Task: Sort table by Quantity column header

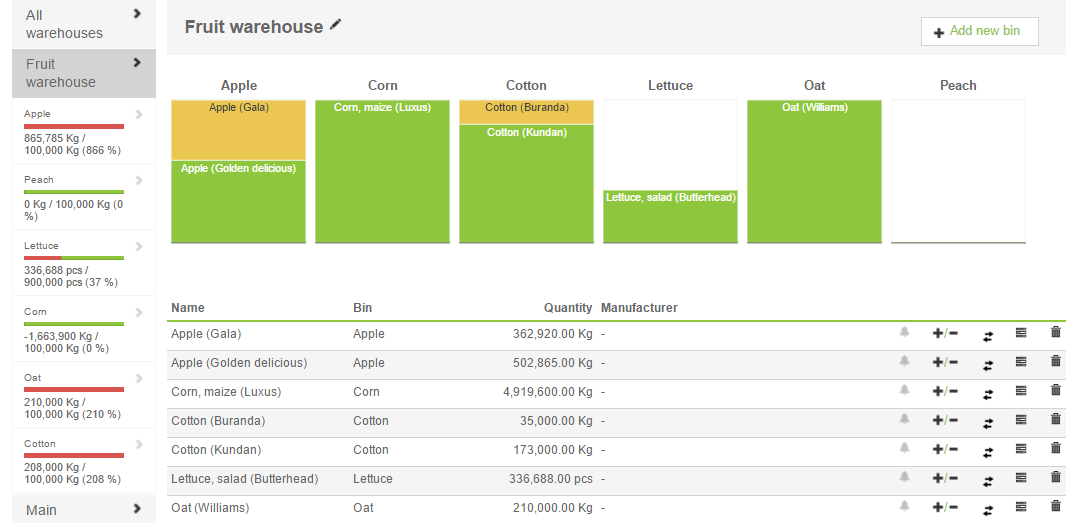Action: click(567, 308)
